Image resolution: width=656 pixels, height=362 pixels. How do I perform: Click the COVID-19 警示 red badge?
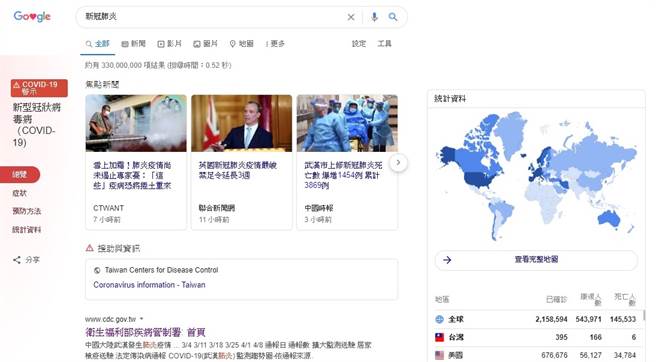click(39, 88)
